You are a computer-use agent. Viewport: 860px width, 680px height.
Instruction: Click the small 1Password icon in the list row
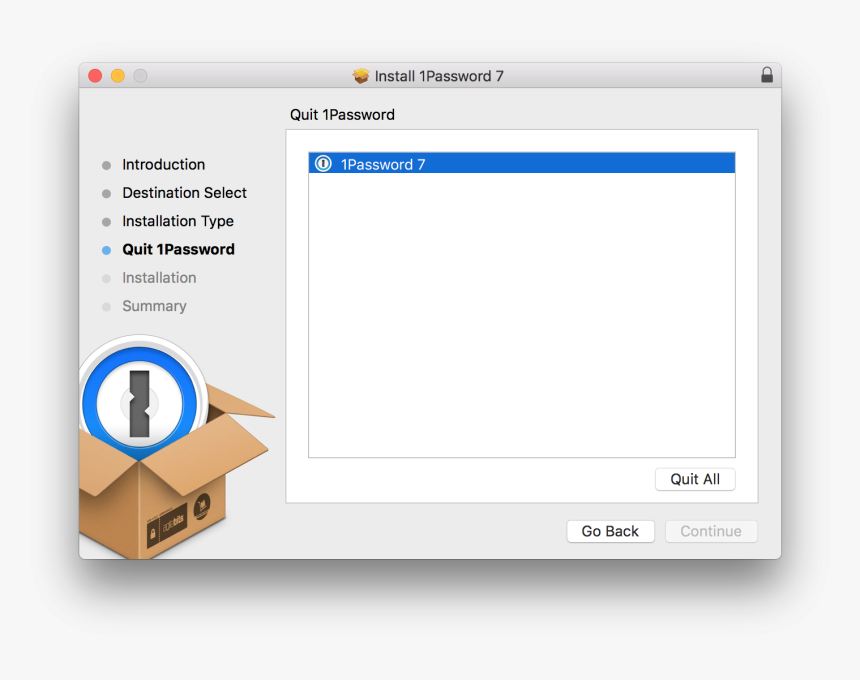323,164
